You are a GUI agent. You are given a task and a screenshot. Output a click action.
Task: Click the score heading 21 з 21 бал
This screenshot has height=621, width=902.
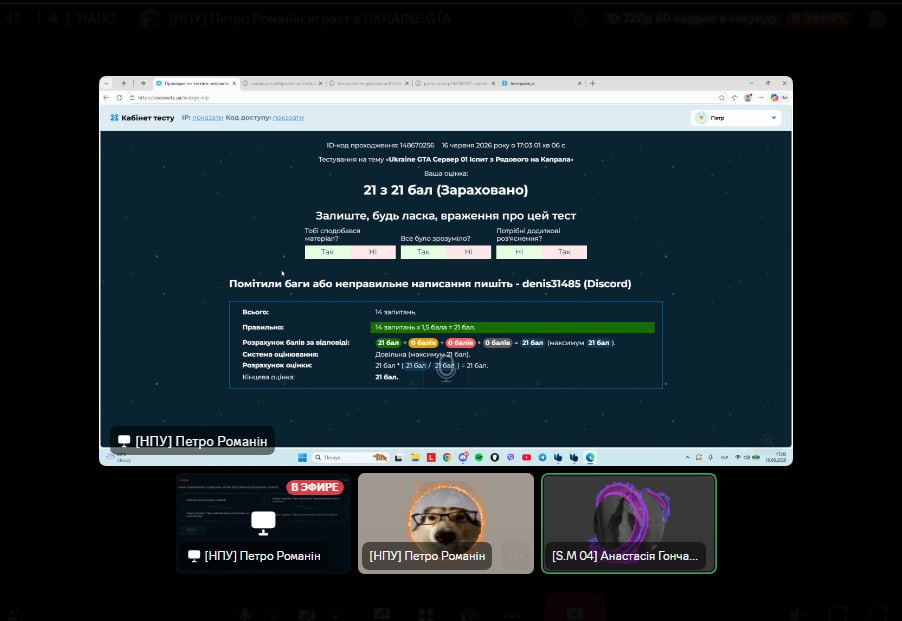tap(446, 190)
